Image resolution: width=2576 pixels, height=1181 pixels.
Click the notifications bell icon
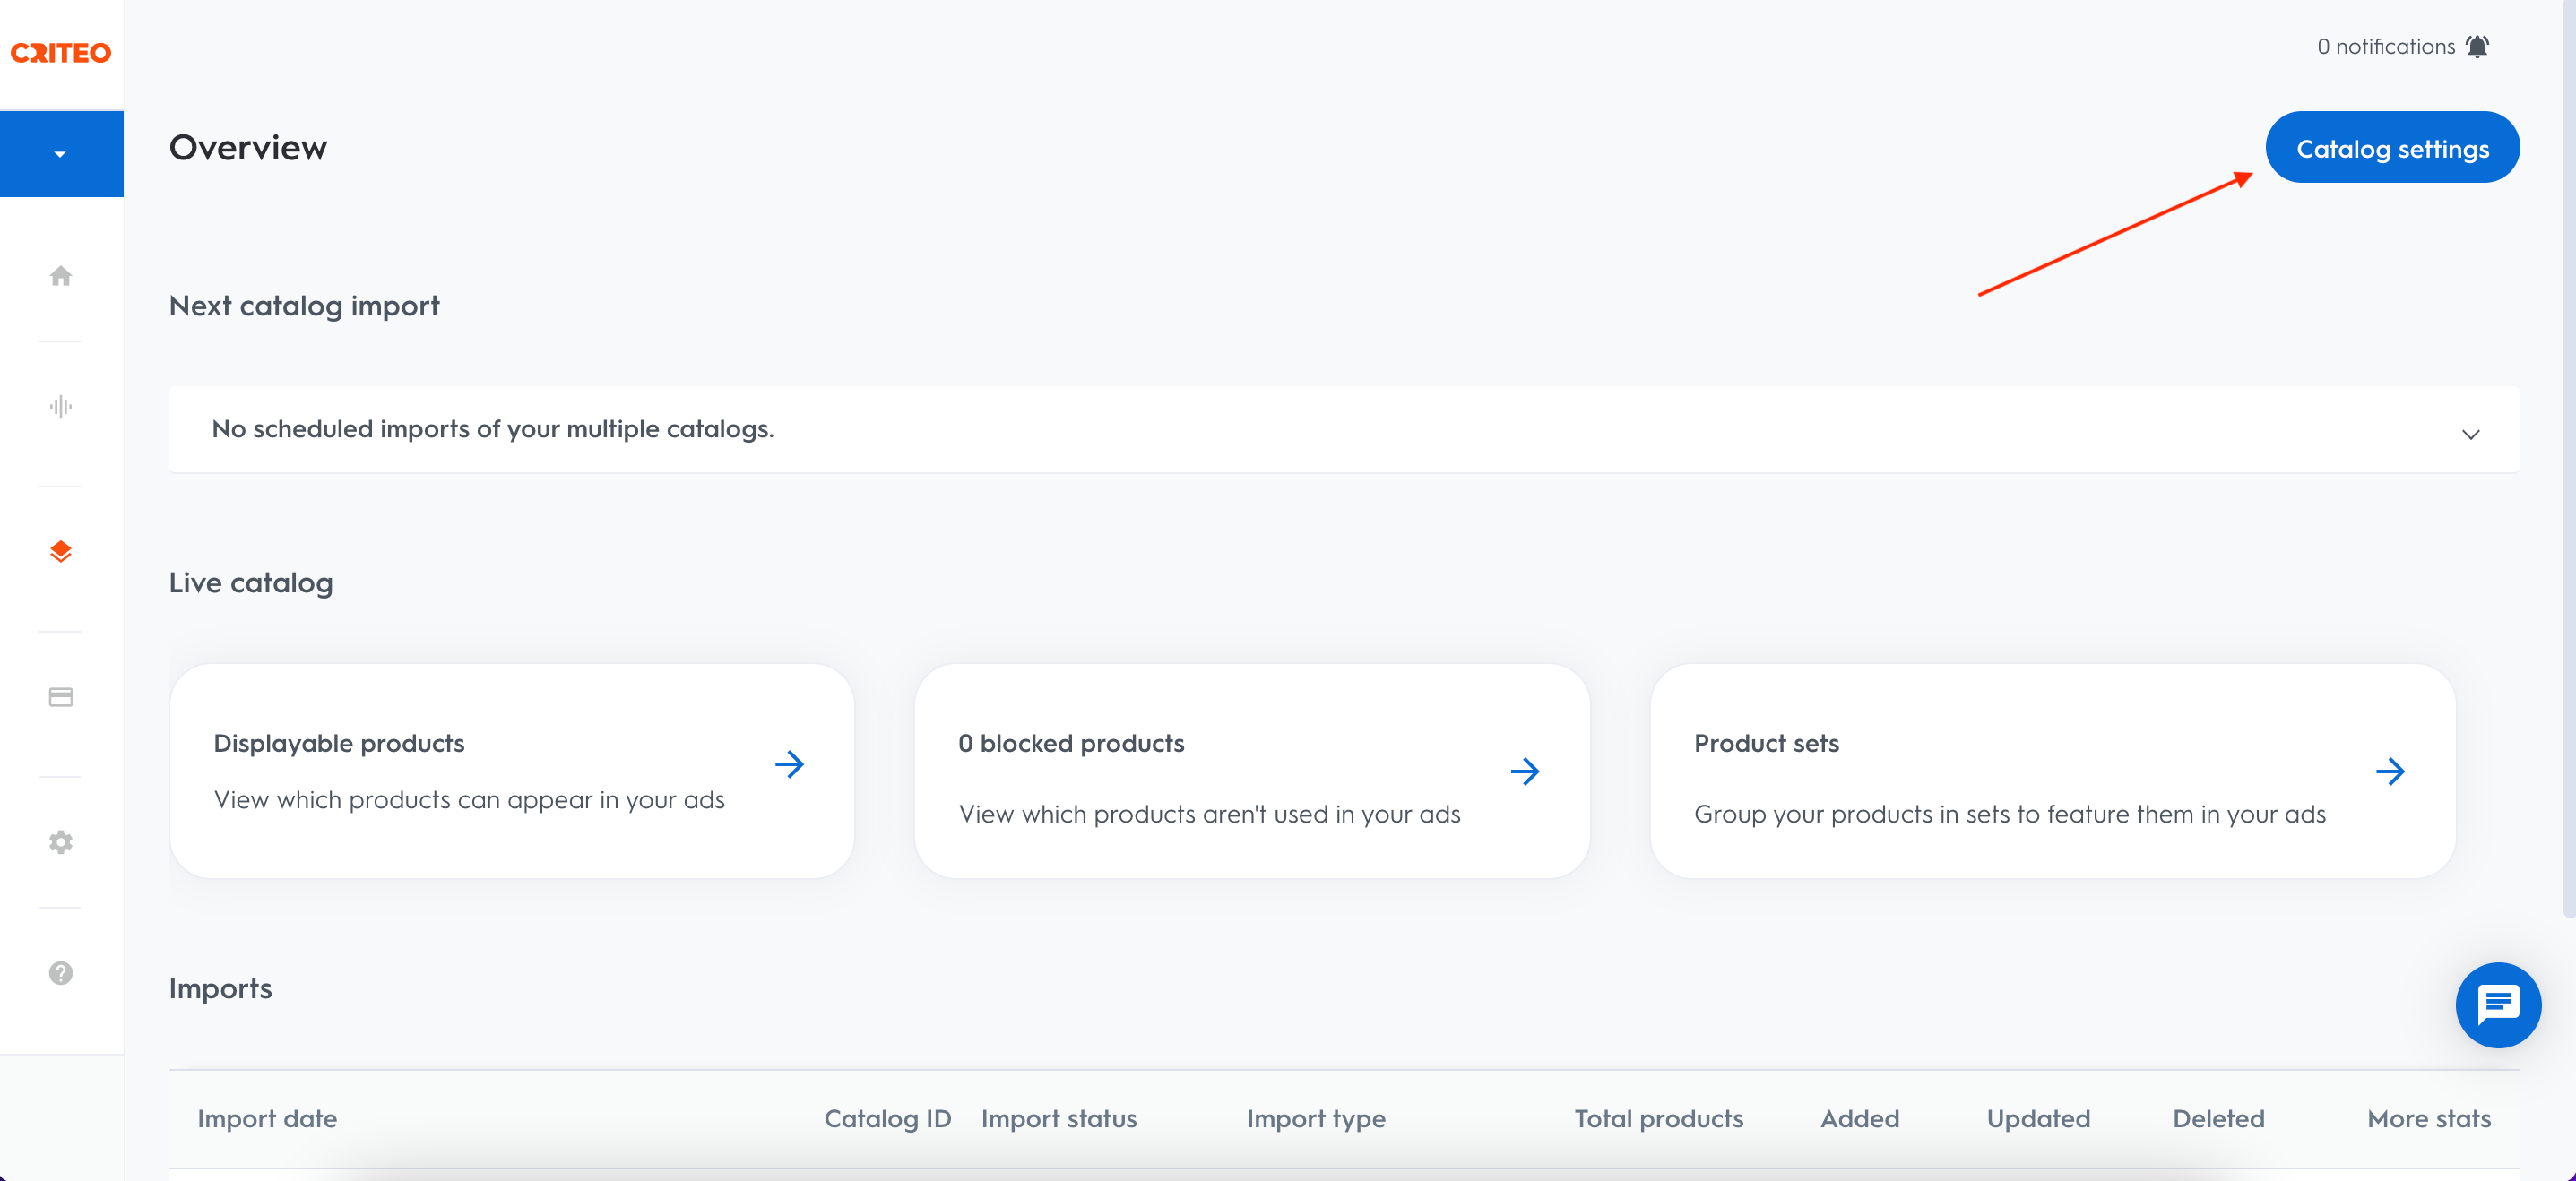coord(2478,47)
